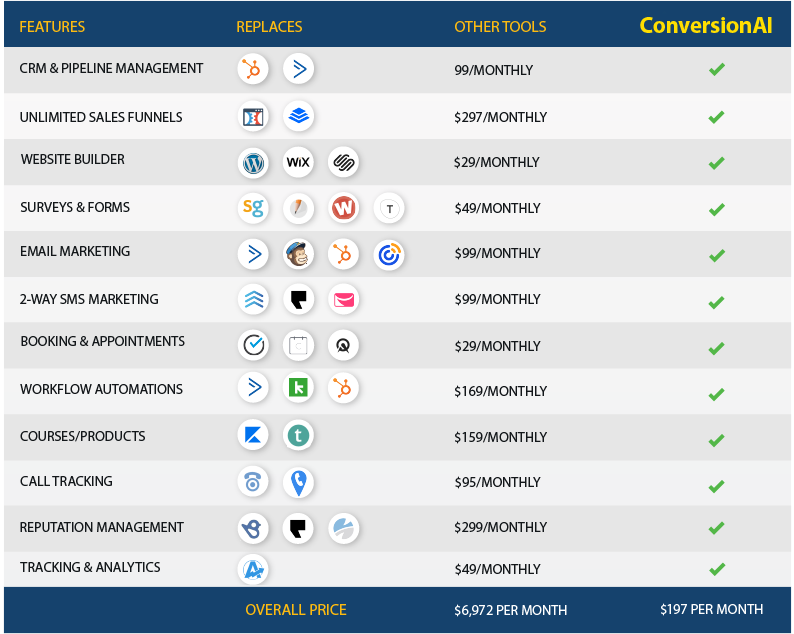Click the green checkmark for Email Marketing
Screen dimensions: 794x634
coord(716,255)
